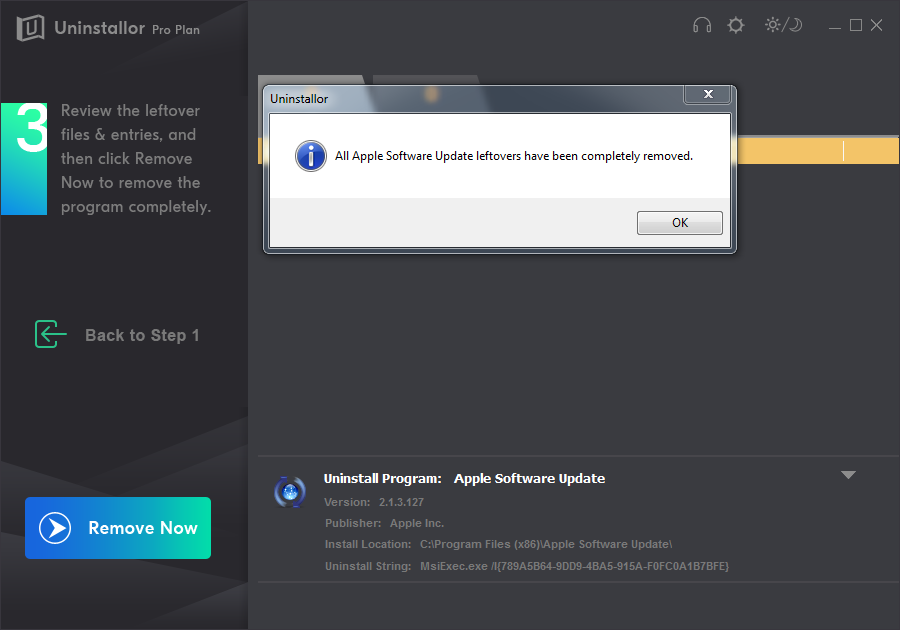Click the Remove Now button

(118, 528)
